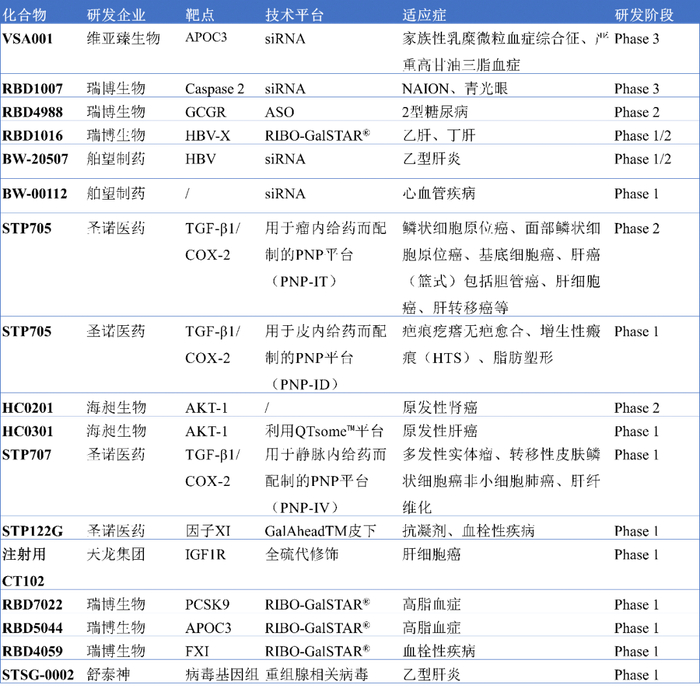The height and width of the screenshot is (692, 700).
Task: Click Phase 2 in HC0201 row
Action: [637, 408]
